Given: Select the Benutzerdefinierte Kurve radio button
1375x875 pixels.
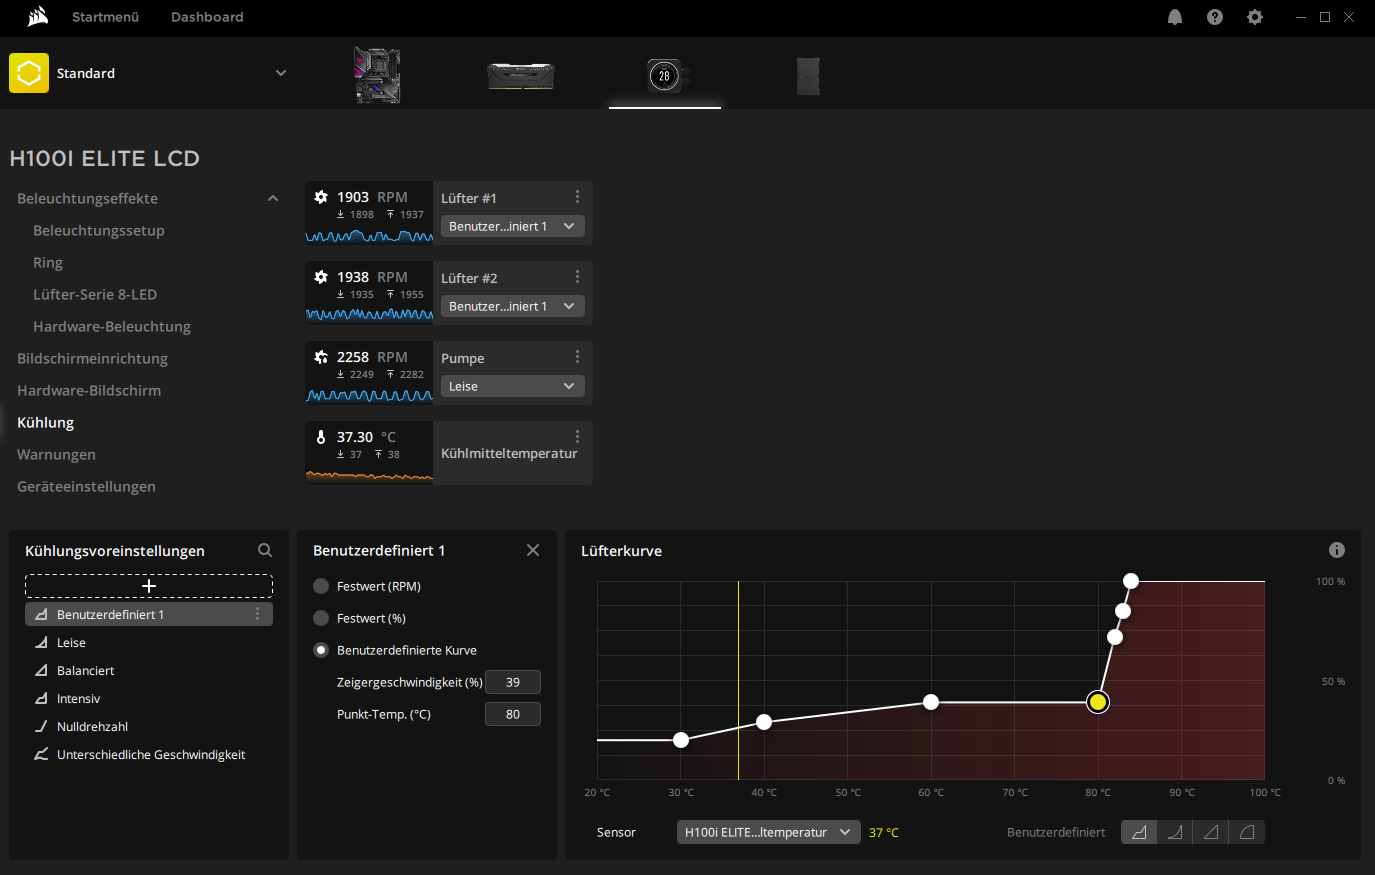Looking at the screenshot, I should [321, 650].
